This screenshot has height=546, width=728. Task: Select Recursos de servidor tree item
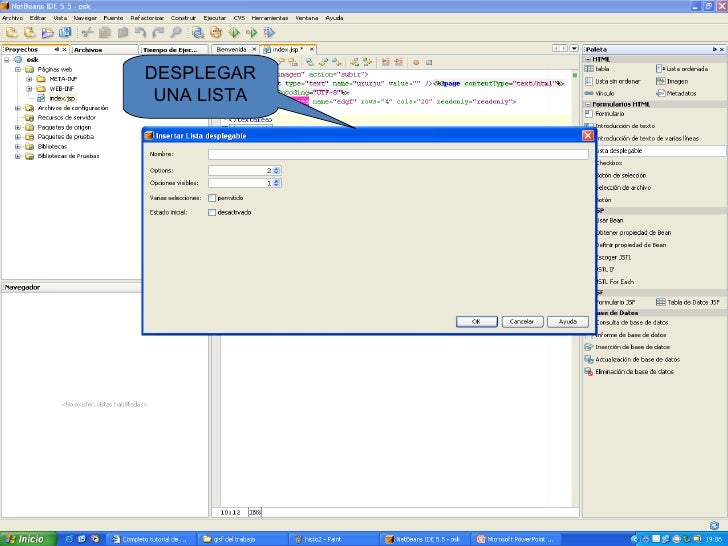point(66,118)
